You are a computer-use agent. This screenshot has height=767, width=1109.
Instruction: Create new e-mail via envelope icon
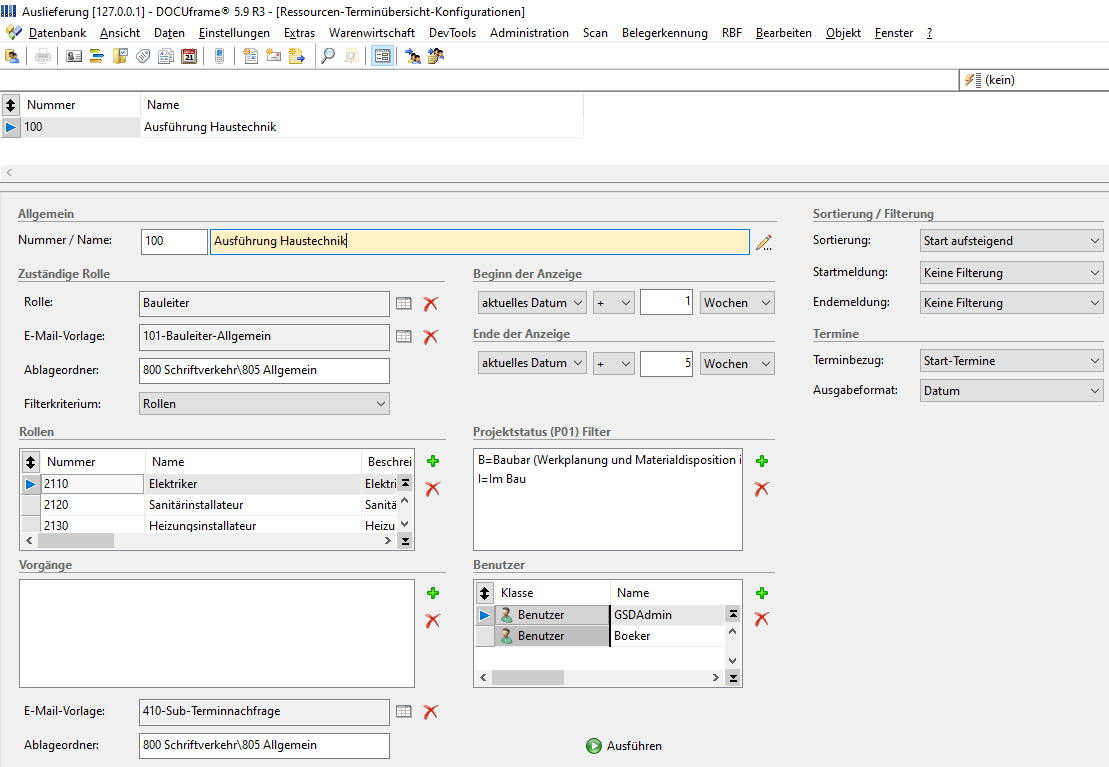[274, 57]
